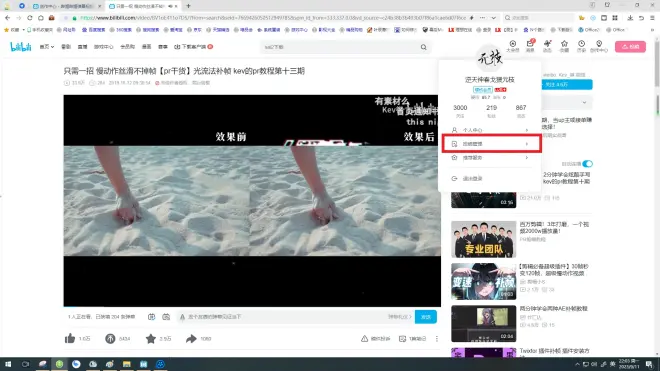Image resolution: width=660 pixels, height=371 pixels.
Task: Open the personal center menu entry
Action: point(490,130)
